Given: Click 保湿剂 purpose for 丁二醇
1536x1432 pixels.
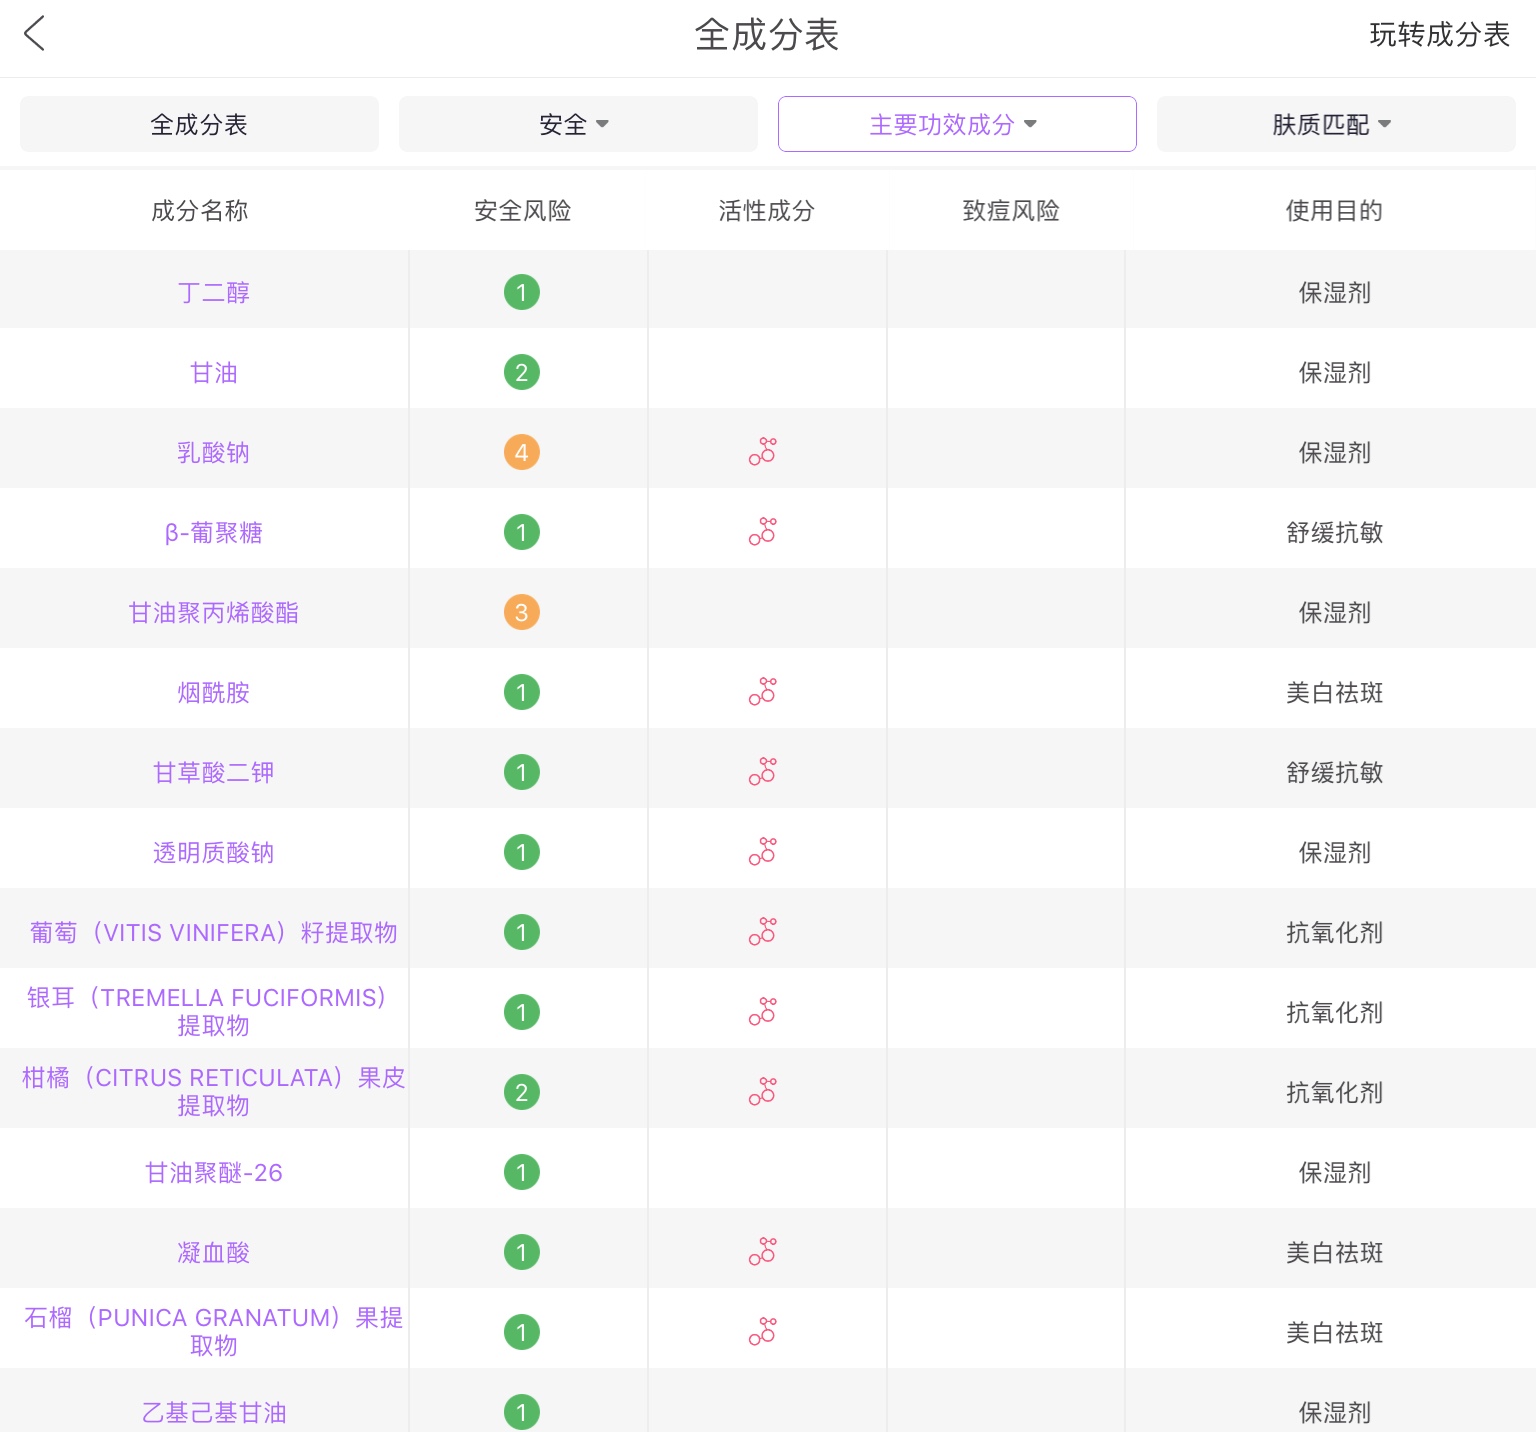Looking at the screenshot, I should tap(1334, 292).
